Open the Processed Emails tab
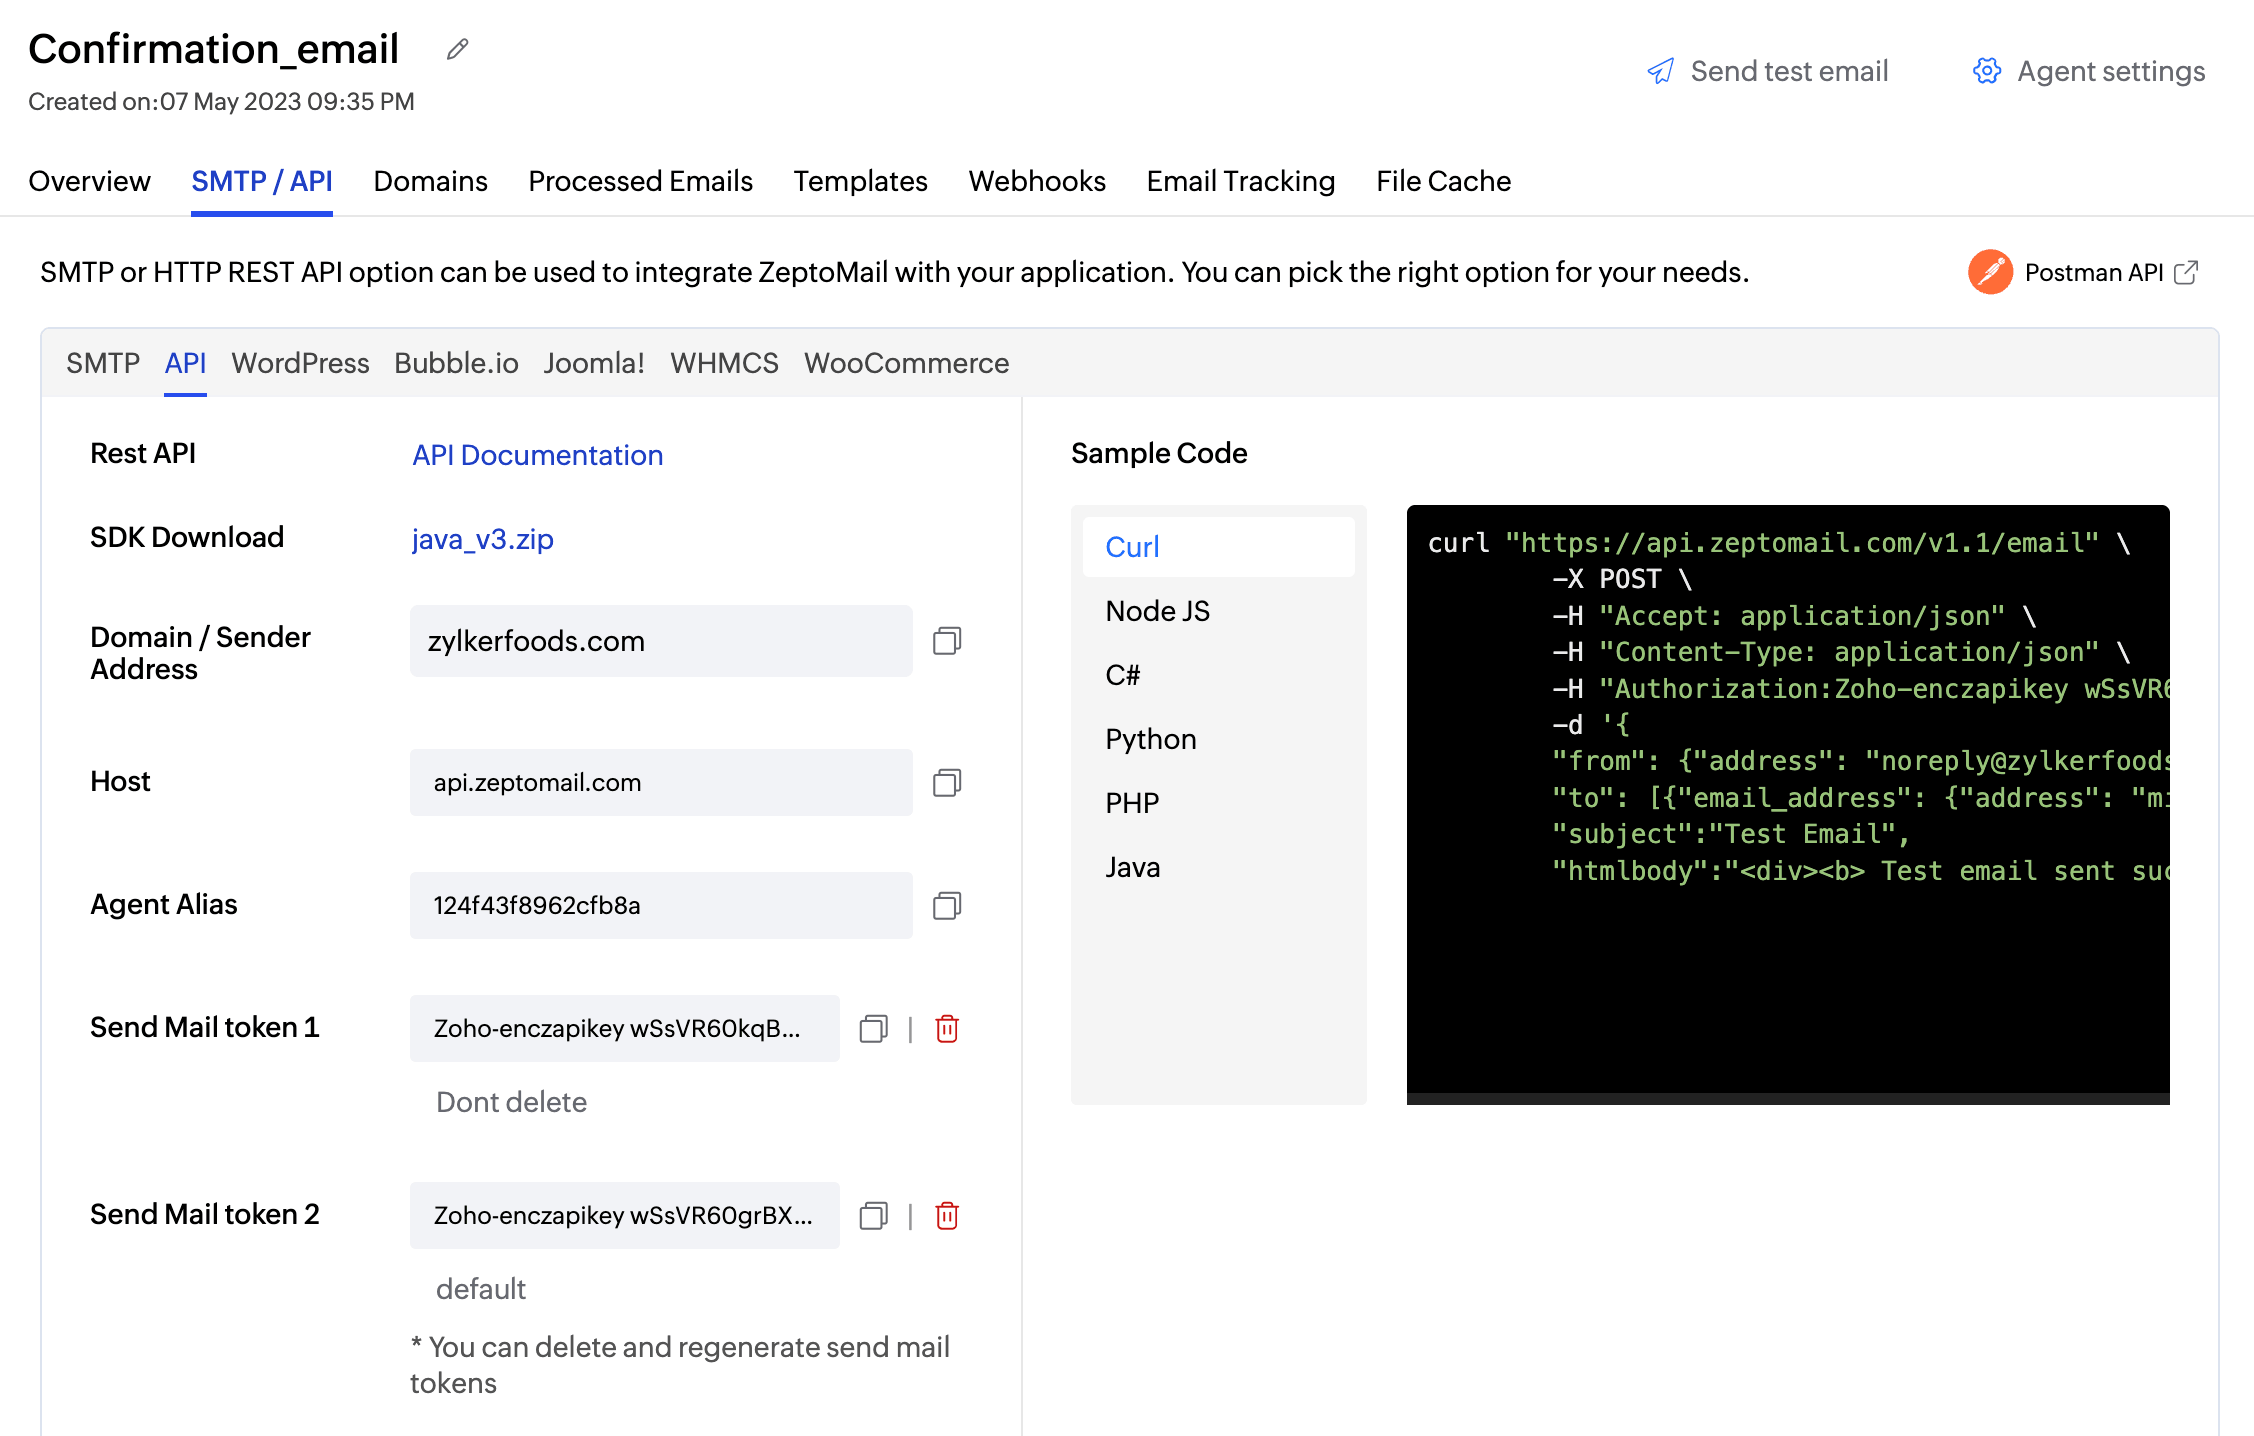Screen dimensions: 2254x1436 coord(640,181)
